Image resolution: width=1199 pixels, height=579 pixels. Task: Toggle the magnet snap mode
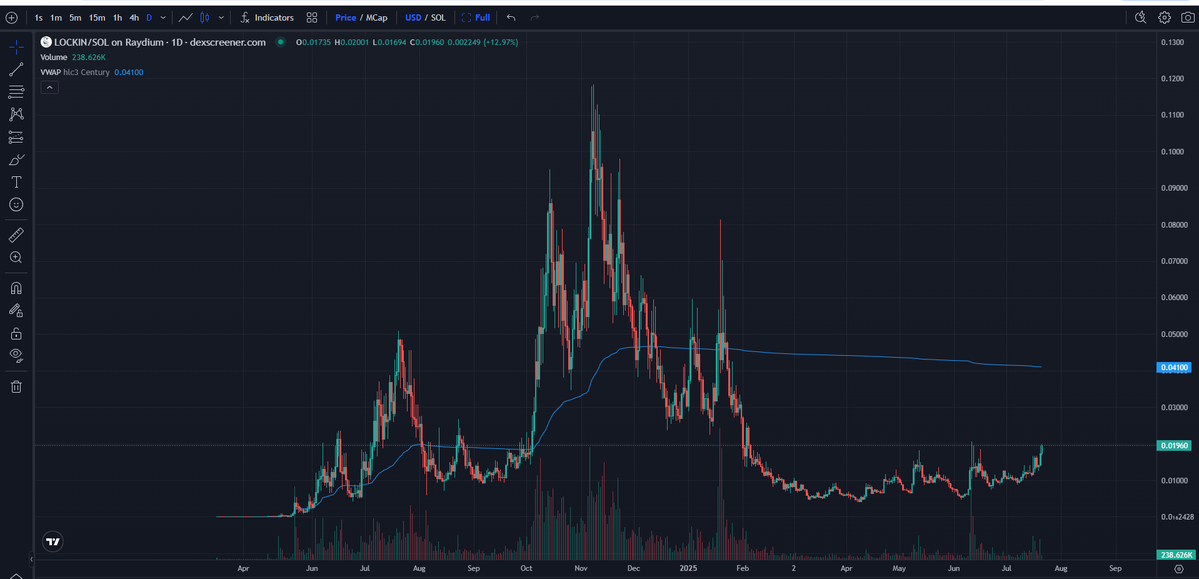click(15, 288)
